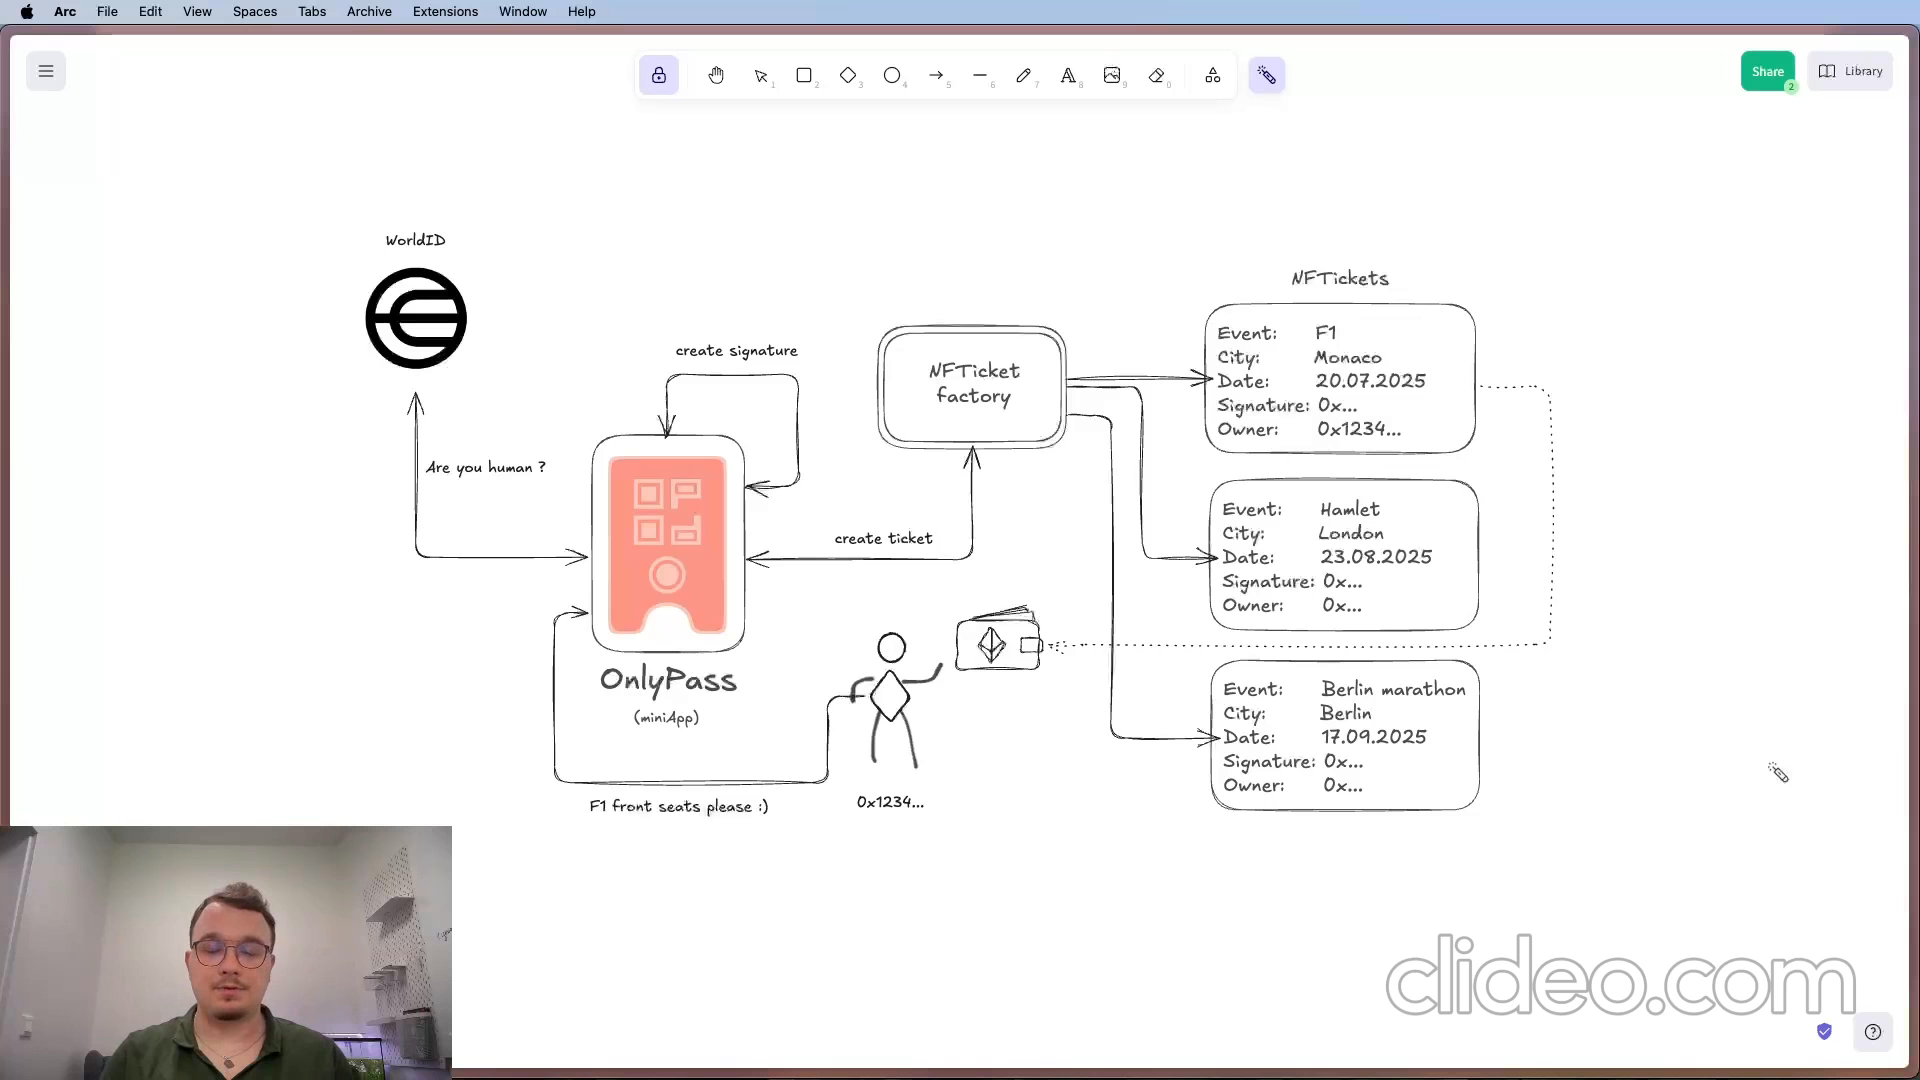Screen dimensions: 1920x1080
Task: Click the 'WorldID' text label
Action: 415,240
